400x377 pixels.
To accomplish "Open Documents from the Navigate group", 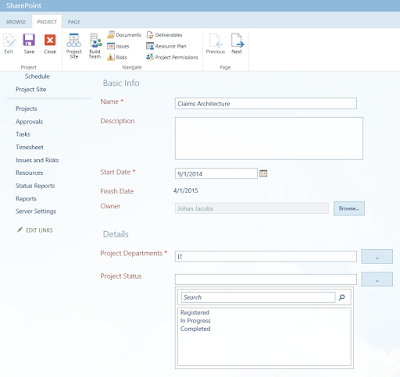I will pyautogui.click(x=124, y=35).
